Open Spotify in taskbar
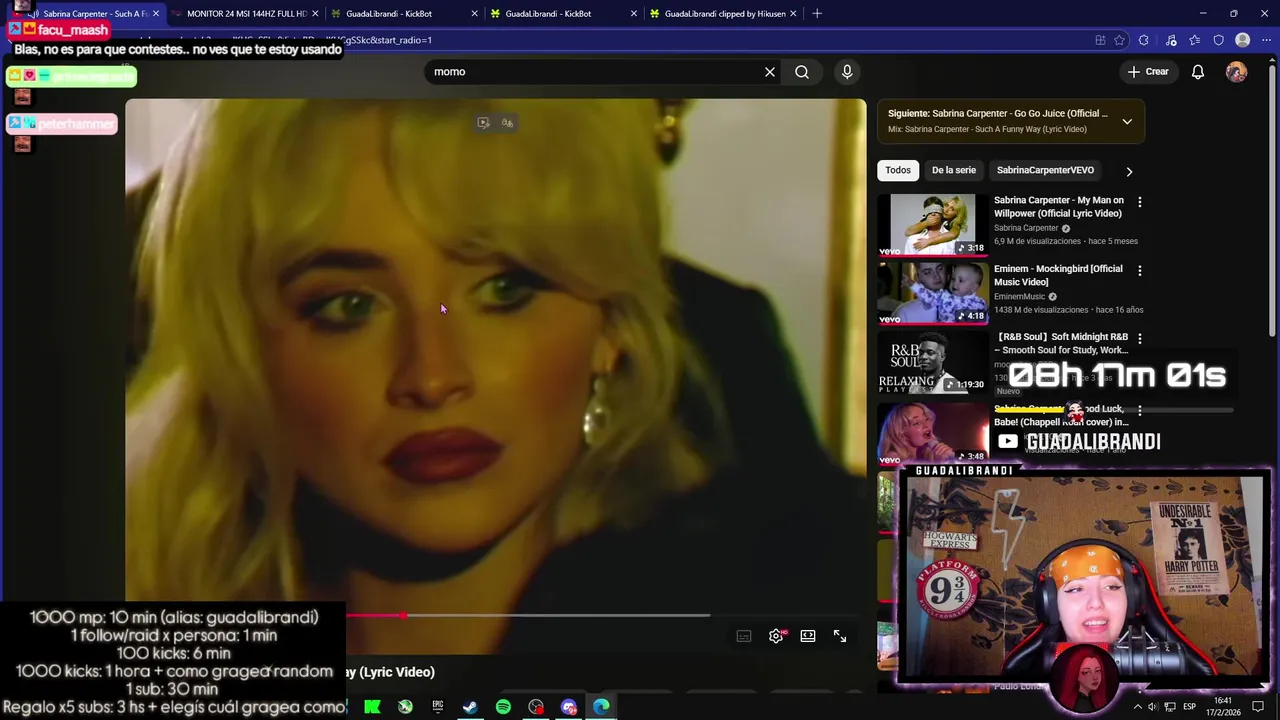 click(x=503, y=707)
